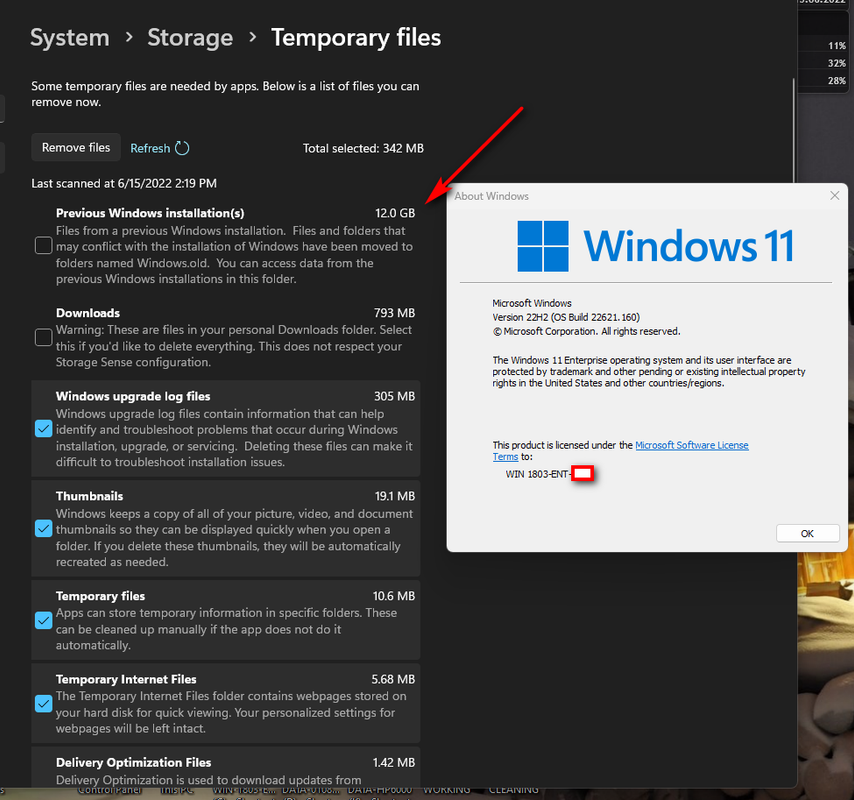
Task: Check Previous Windows installation(s) checkbox
Action: (44, 246)
